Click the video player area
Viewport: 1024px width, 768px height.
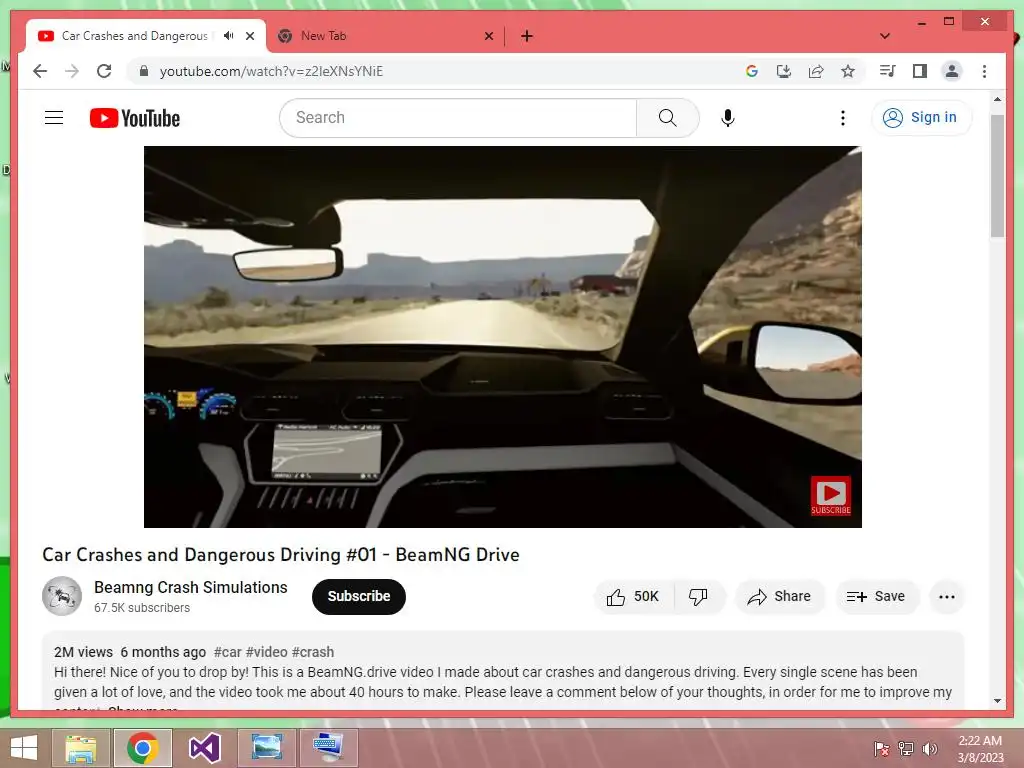[x=503, y=336]
